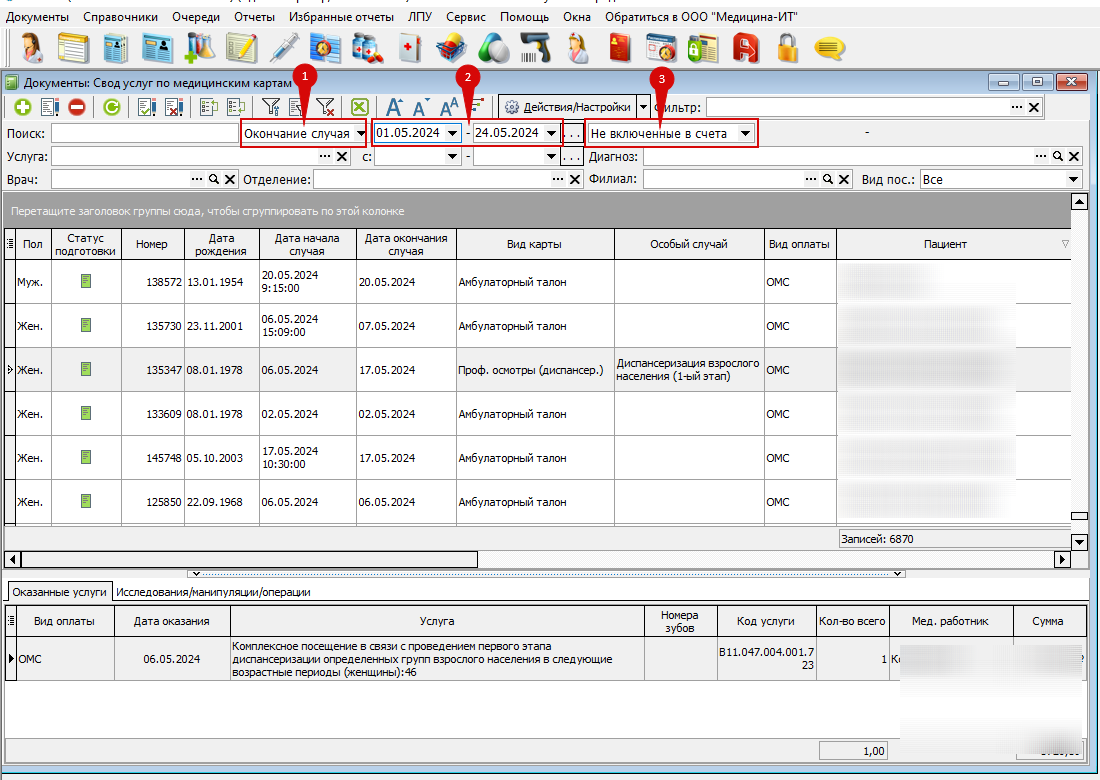Open the end date 24.05.2024 picker

pyautogui.click(x=551, y=133)
